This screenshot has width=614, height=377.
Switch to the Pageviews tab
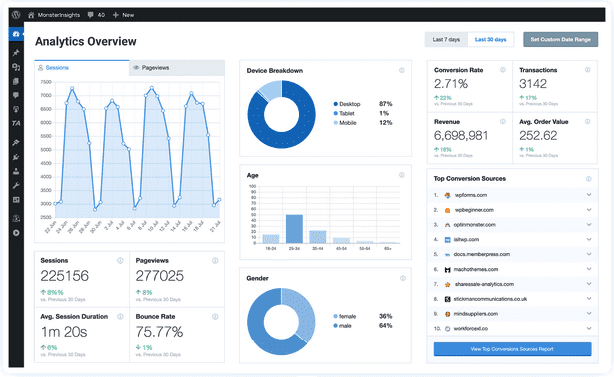click(x=177, y=68)
